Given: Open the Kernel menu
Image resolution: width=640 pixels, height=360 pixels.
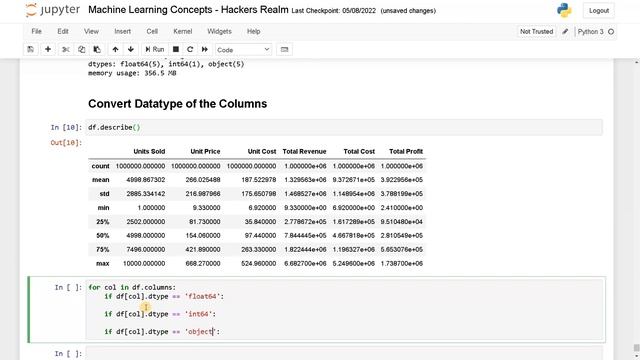Looking at the screenshot, I should click(182, 31).
